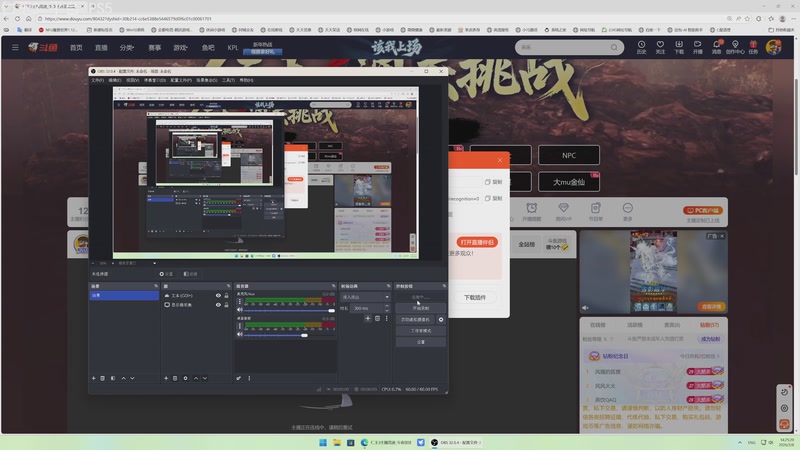Remove transition with trash icon
Screen dimensions: 800x450
378,318
